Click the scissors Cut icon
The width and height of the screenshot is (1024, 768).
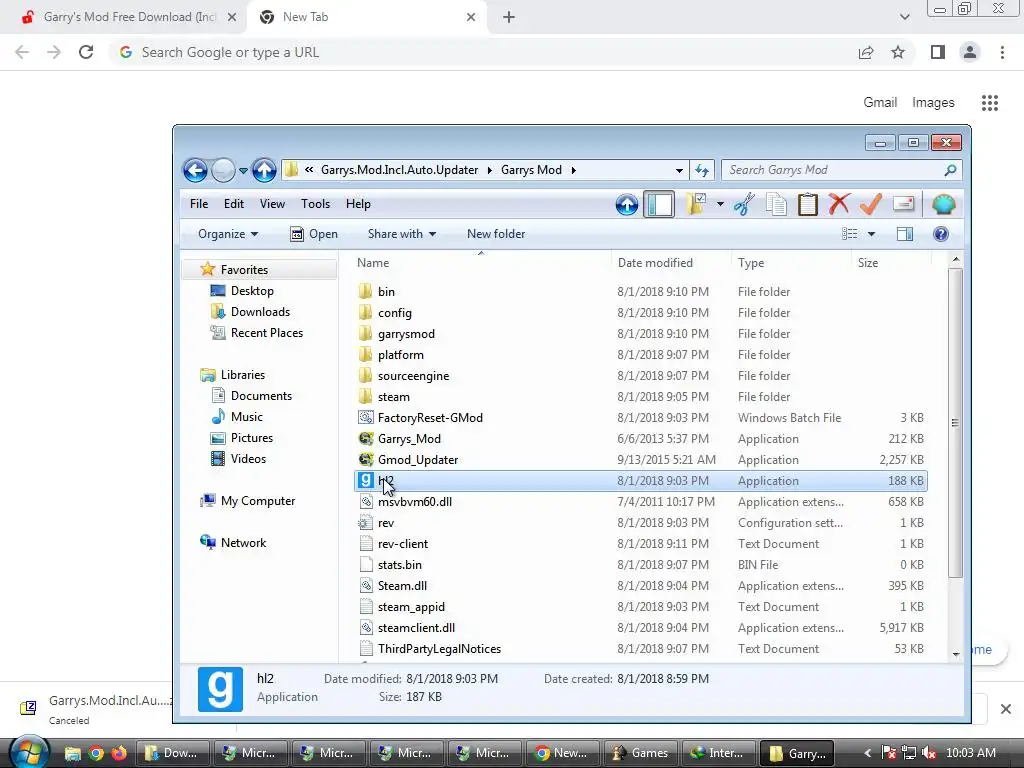(744, 204)
